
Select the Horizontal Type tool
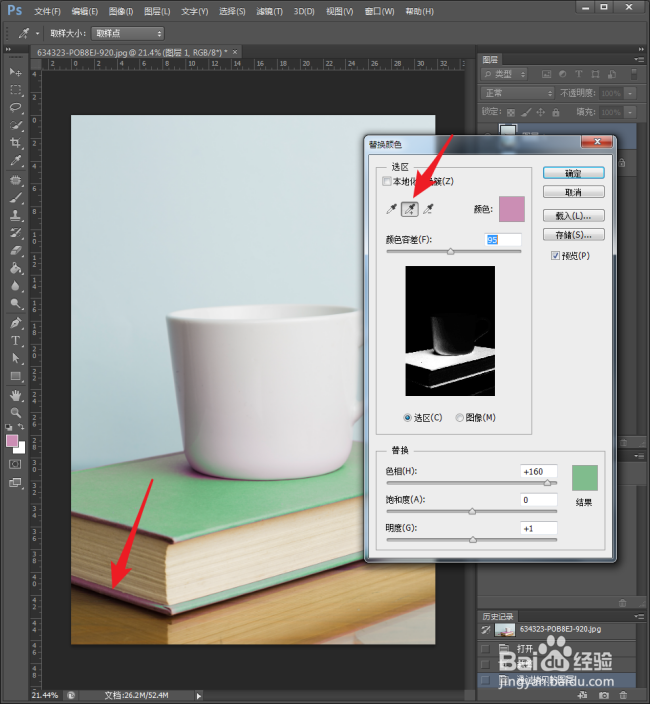click(16, 341)
